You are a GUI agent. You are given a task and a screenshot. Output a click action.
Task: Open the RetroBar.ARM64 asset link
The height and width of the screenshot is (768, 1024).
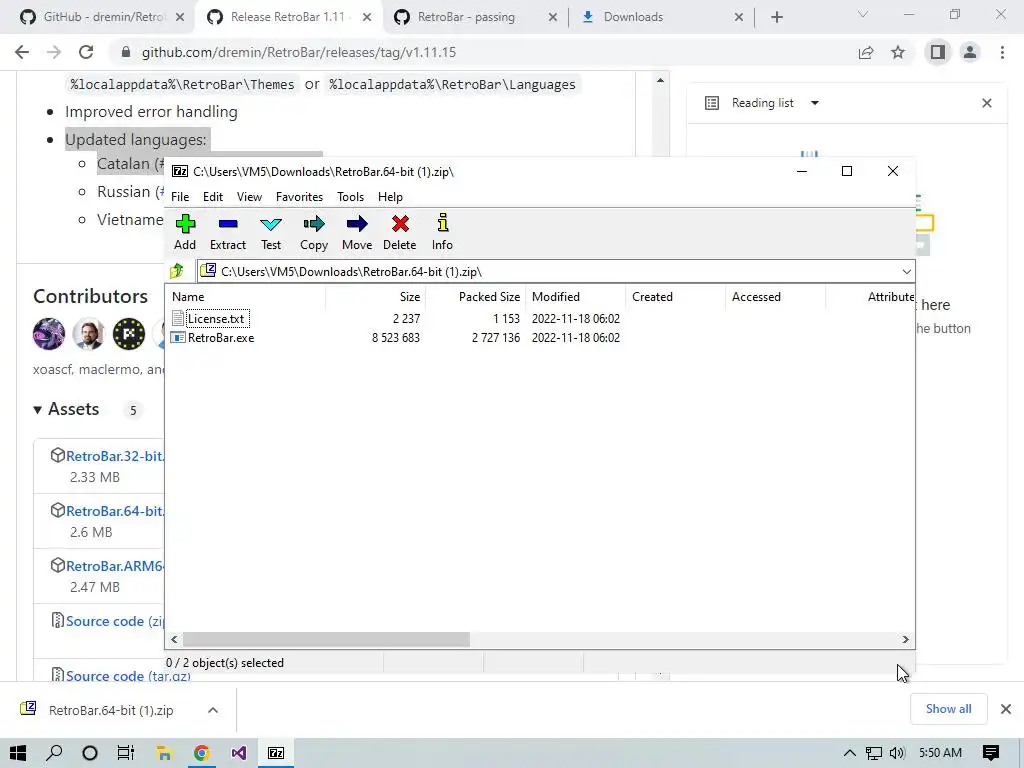pyautogui.click(x=114, y=566)
